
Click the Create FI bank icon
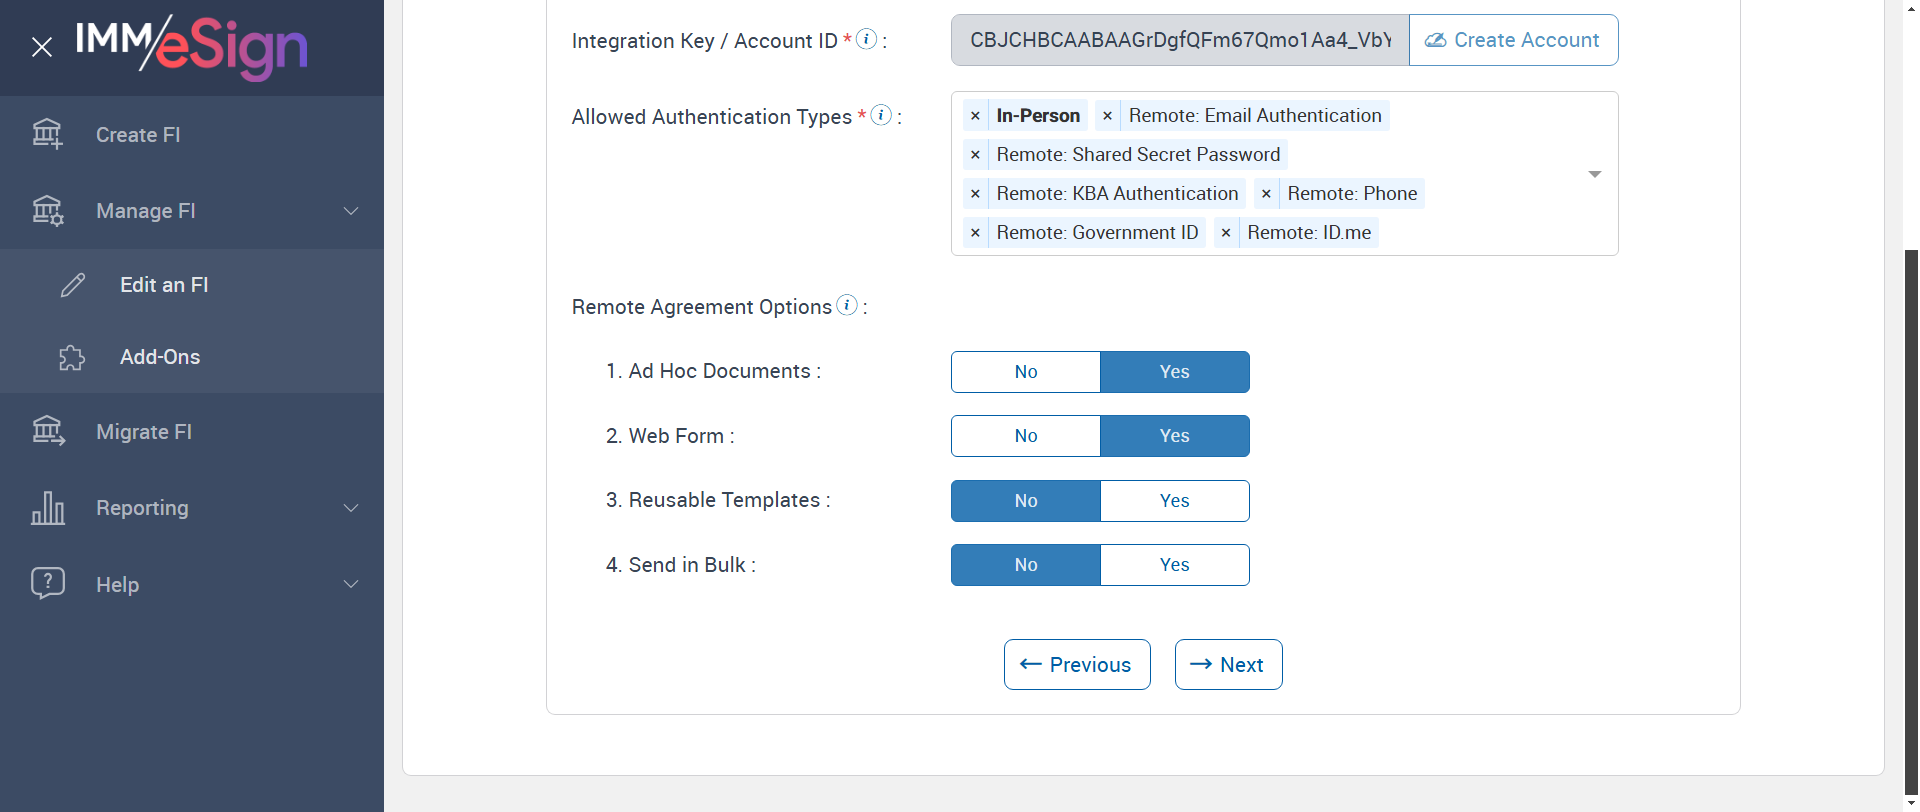tap(47, 134)
